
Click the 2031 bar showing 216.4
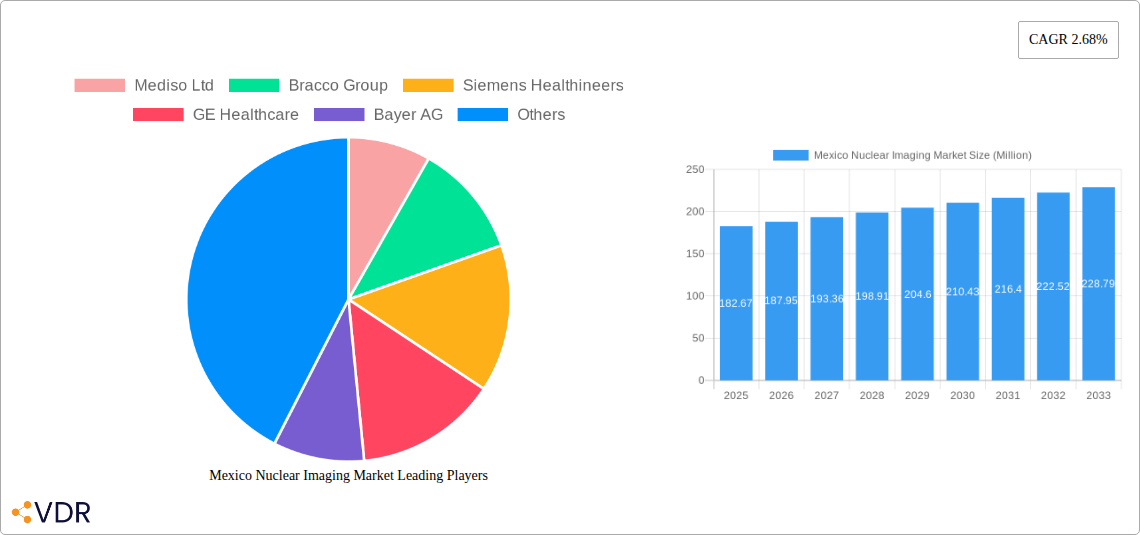click(1008, 289)
